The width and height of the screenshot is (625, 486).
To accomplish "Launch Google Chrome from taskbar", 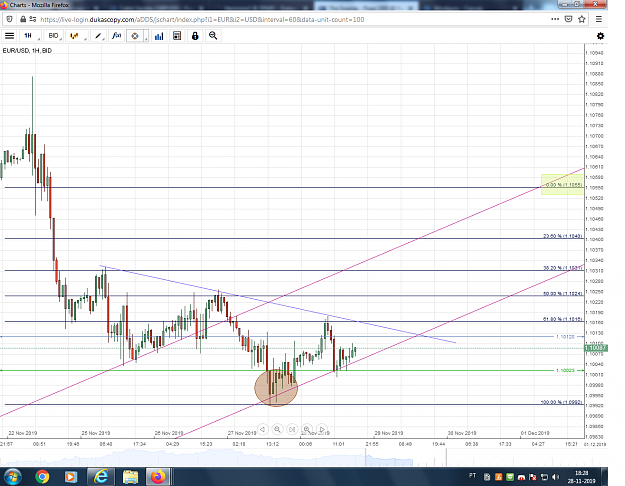I will click(x=42, y=476).
